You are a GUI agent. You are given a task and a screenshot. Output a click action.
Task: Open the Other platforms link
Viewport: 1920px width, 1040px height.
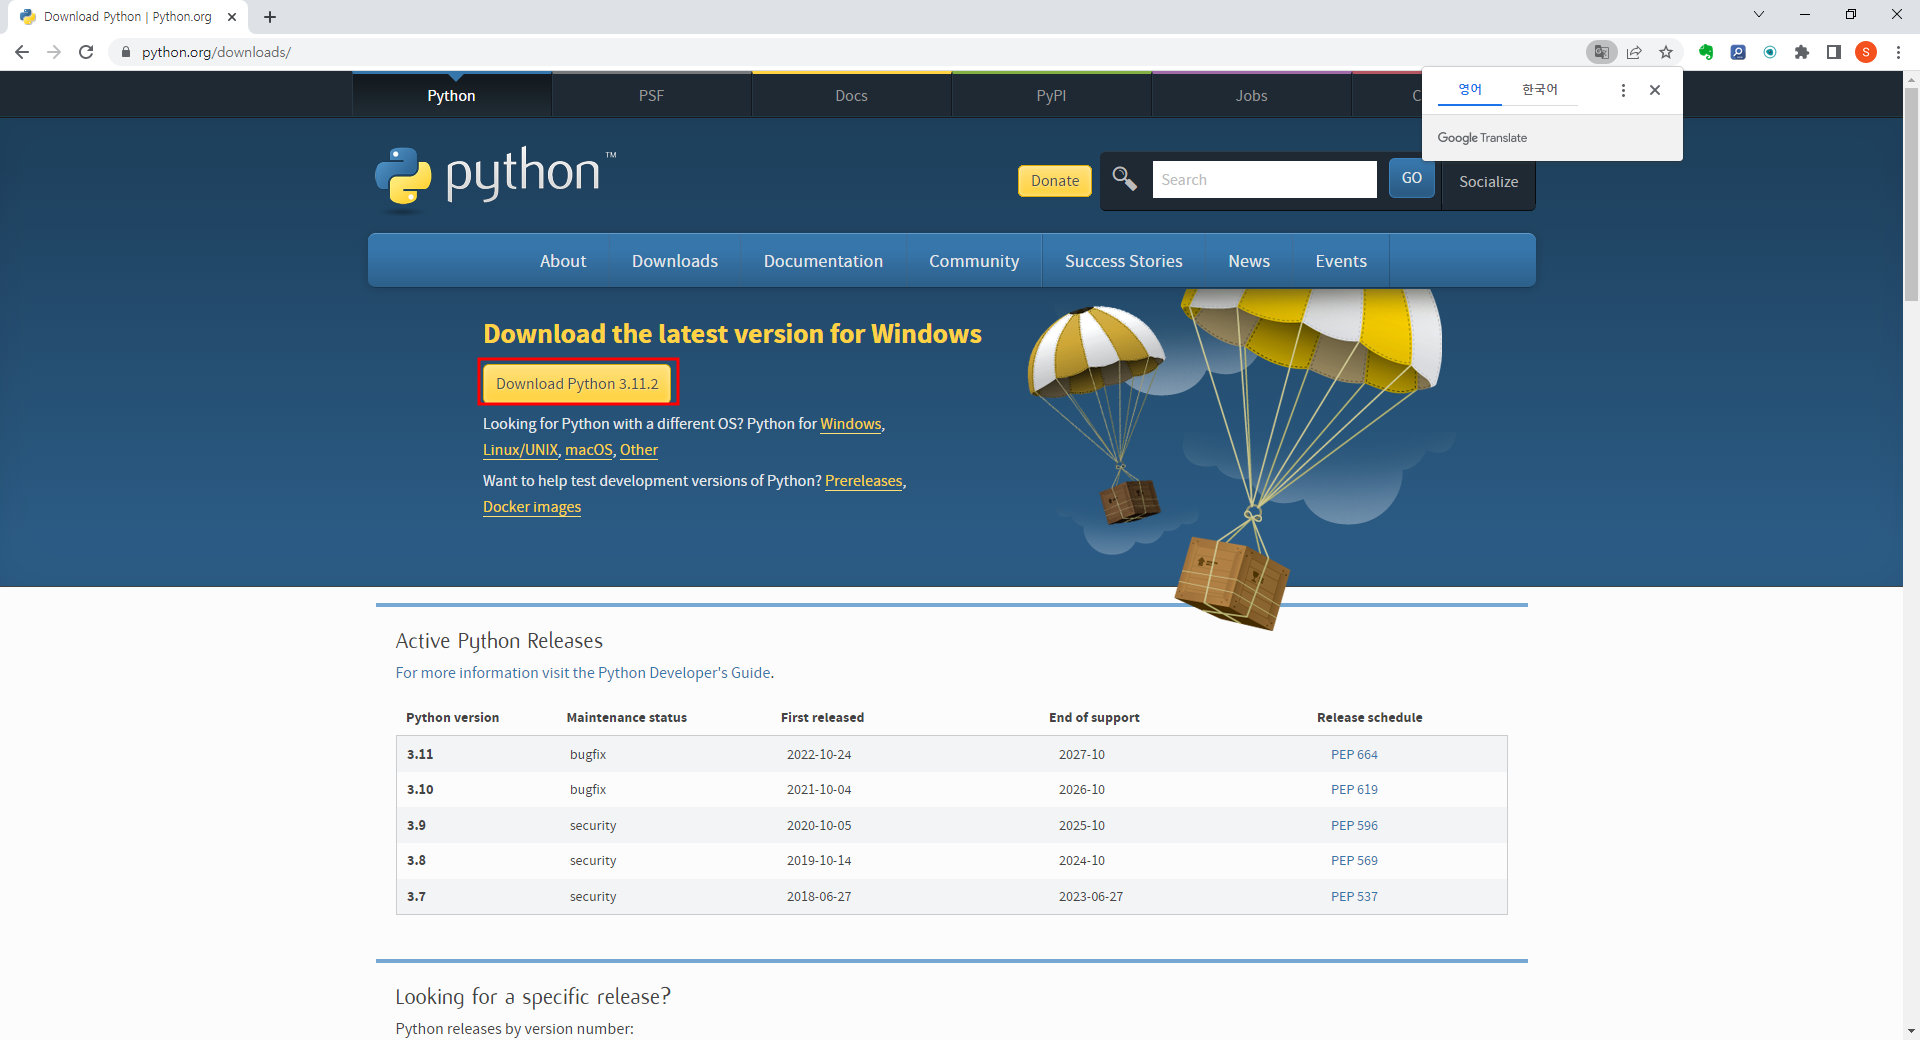(639, 450)
